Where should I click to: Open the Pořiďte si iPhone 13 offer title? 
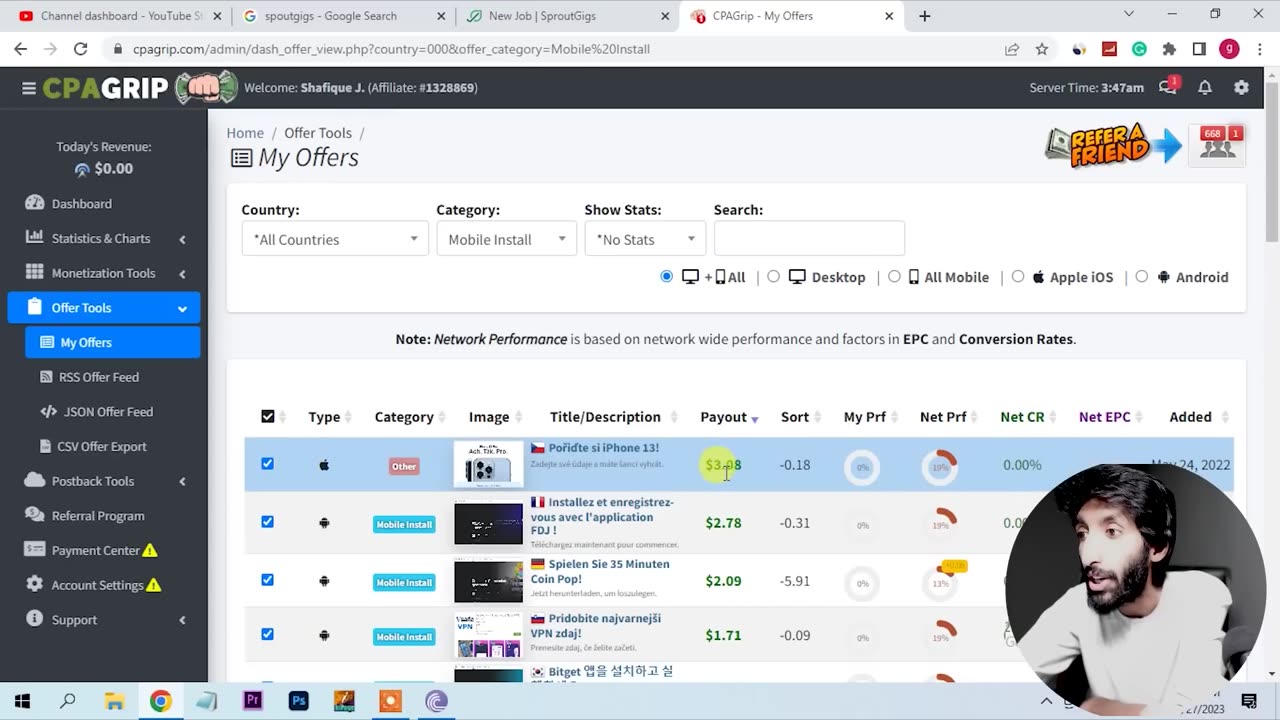tap(603, 448)
